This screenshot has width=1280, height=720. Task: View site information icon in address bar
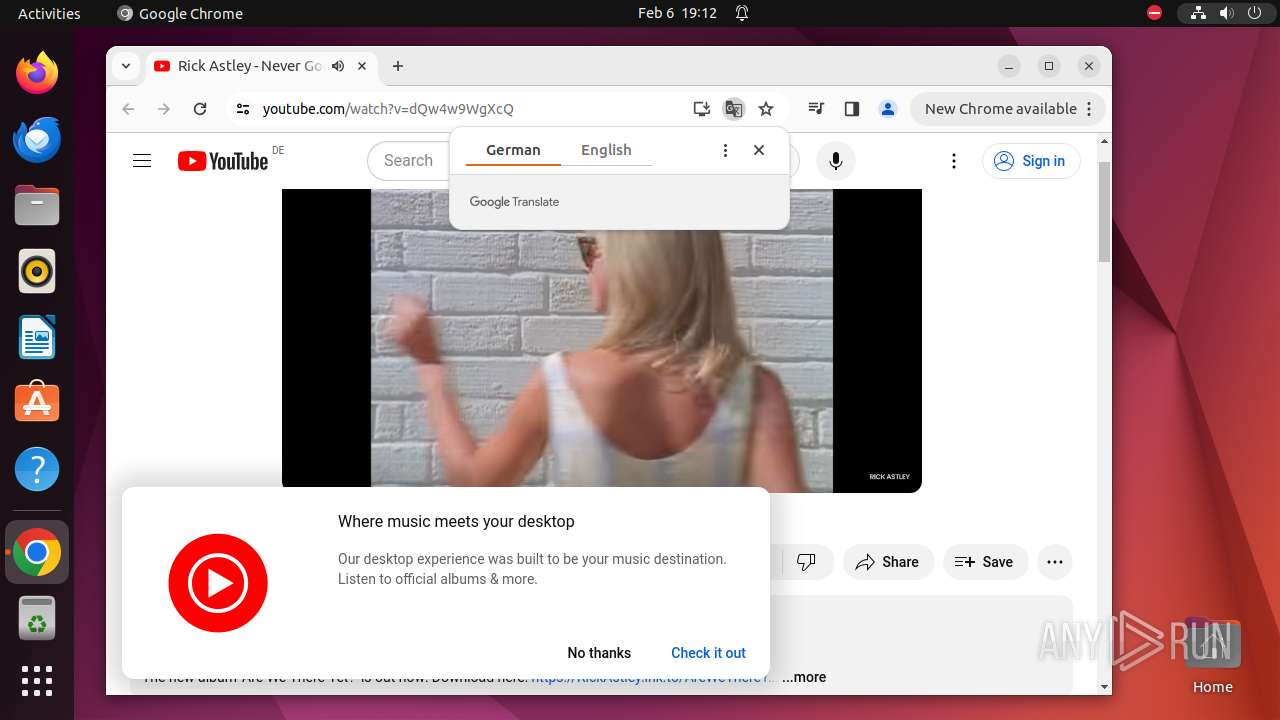[x=242, y=109]
